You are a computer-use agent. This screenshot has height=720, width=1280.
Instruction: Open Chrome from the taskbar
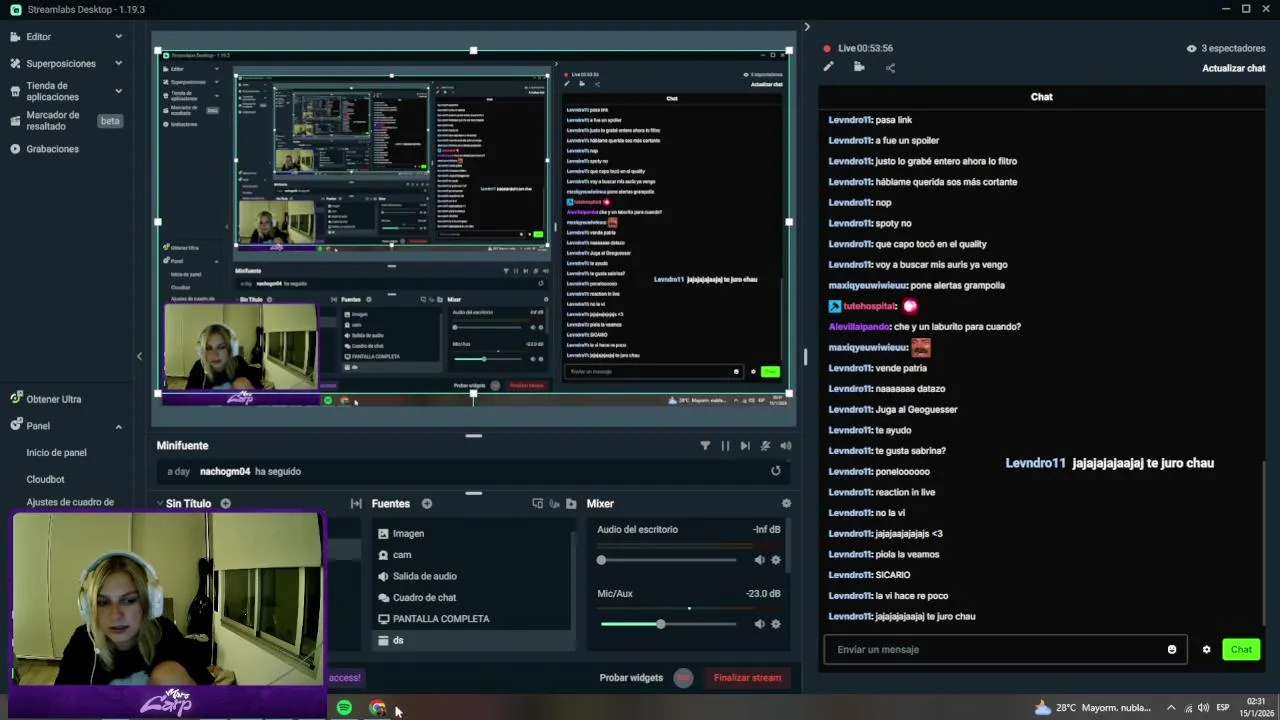[377, 708]
